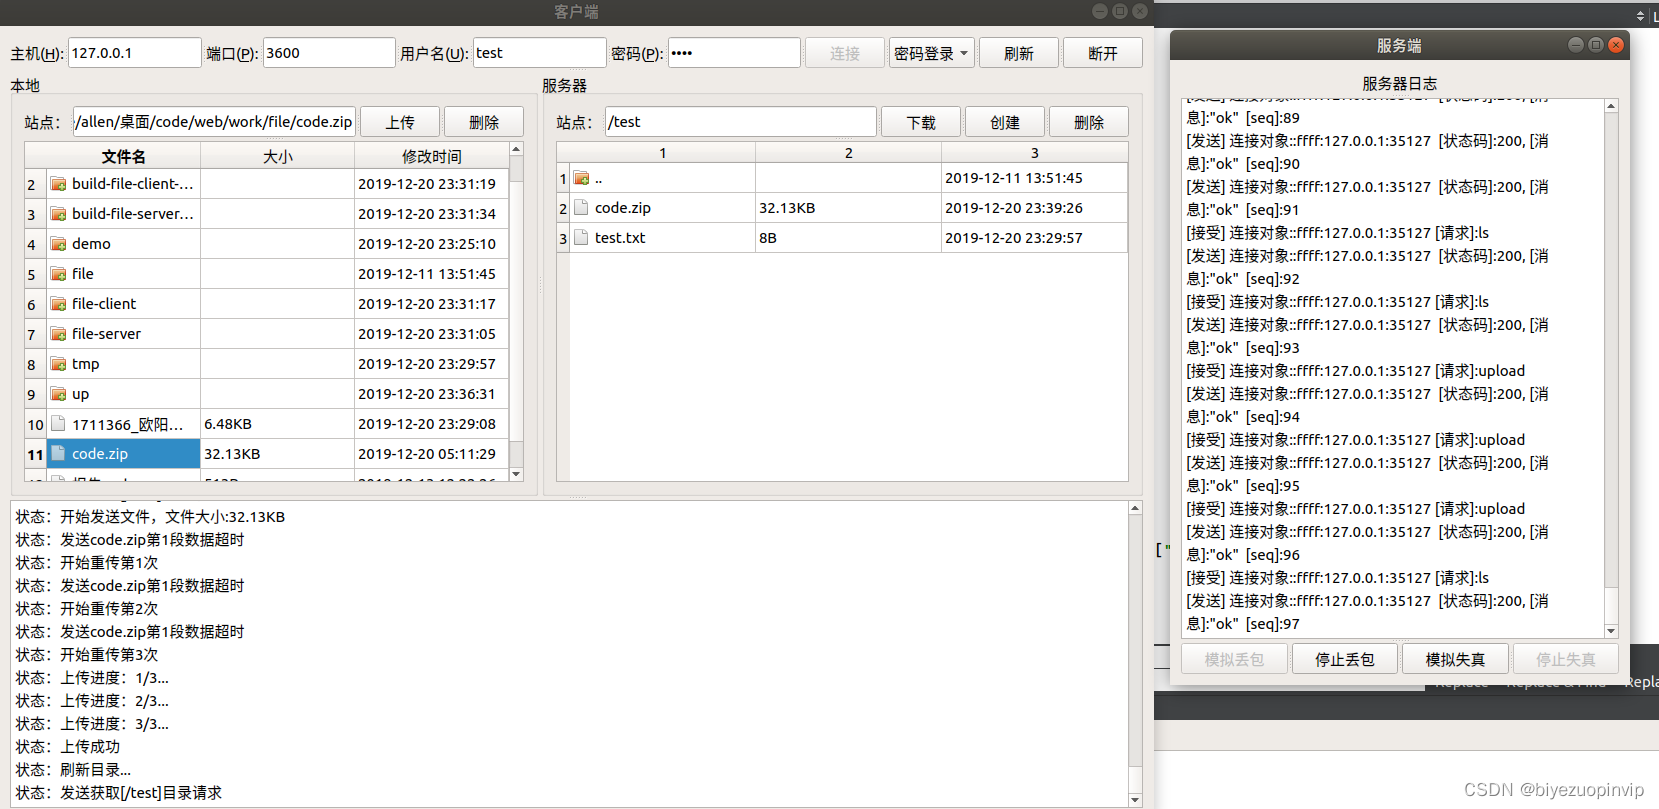Click server table column header 2
The image size is (1659, 809).
[x=849, y=153]
